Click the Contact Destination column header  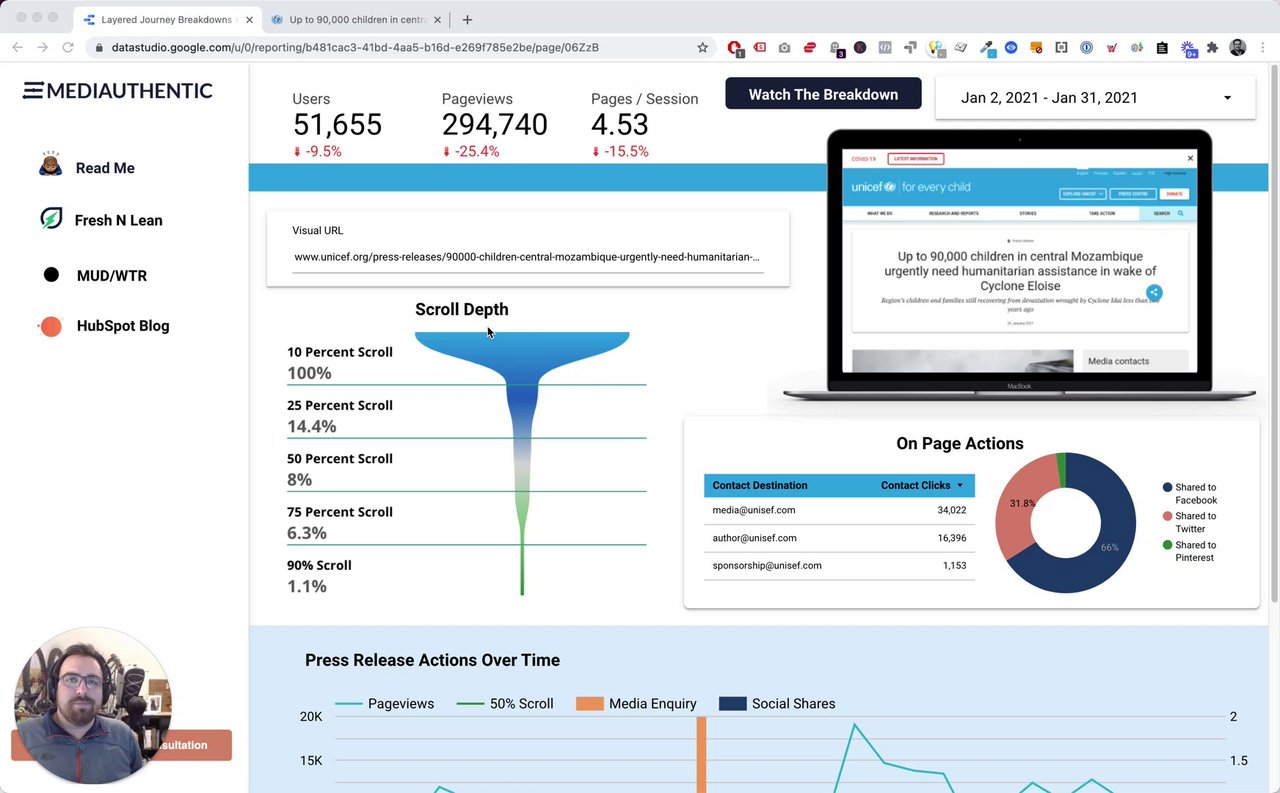760,485
